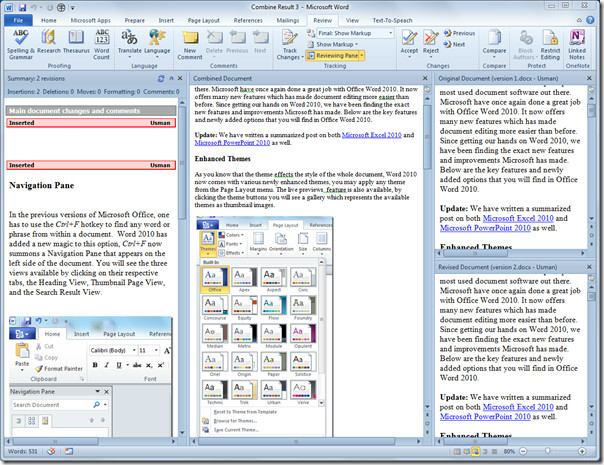Switch to the View tab
Viewport: 604px width, 465px height.
click(x=352, y=20)
